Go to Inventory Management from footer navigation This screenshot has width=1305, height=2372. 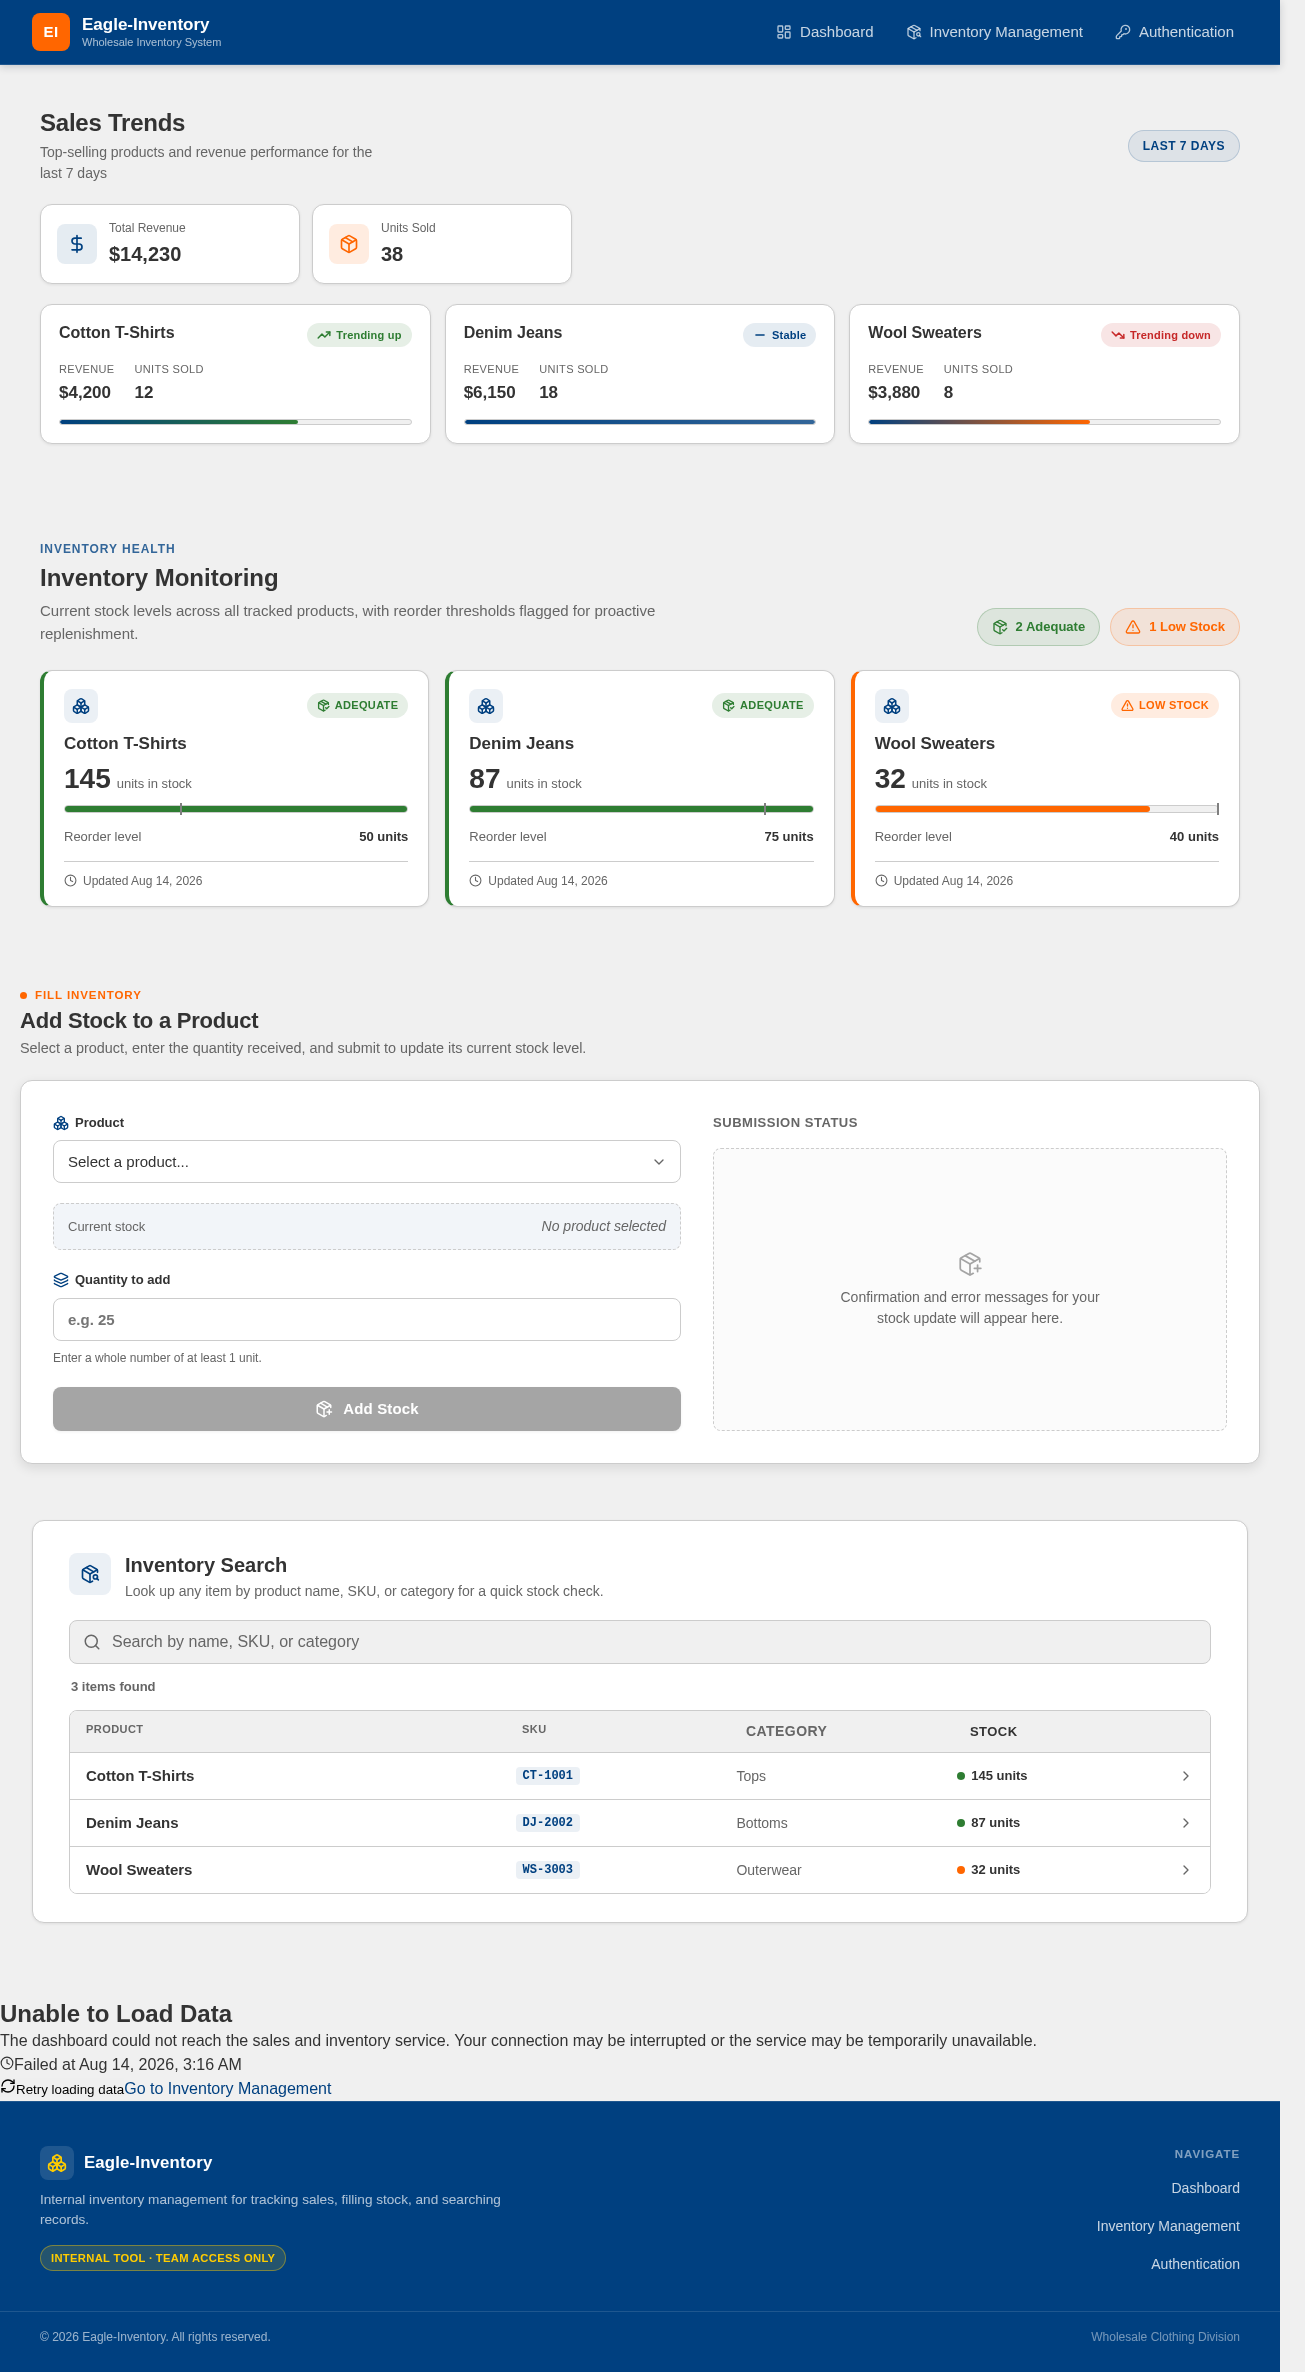click(x=1168, y=2226)
